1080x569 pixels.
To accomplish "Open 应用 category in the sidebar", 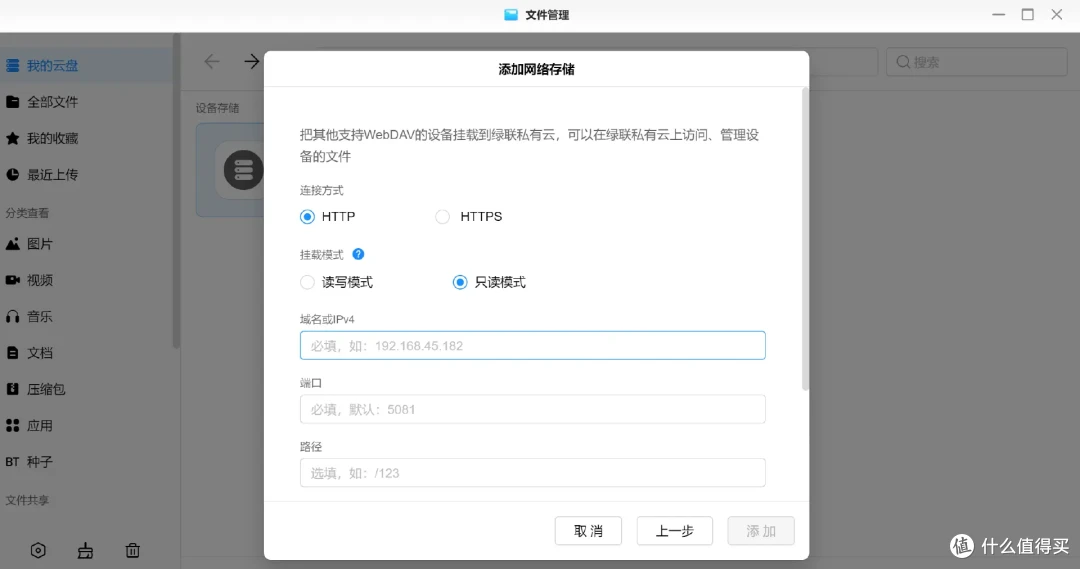I will [x=86, y=426].
